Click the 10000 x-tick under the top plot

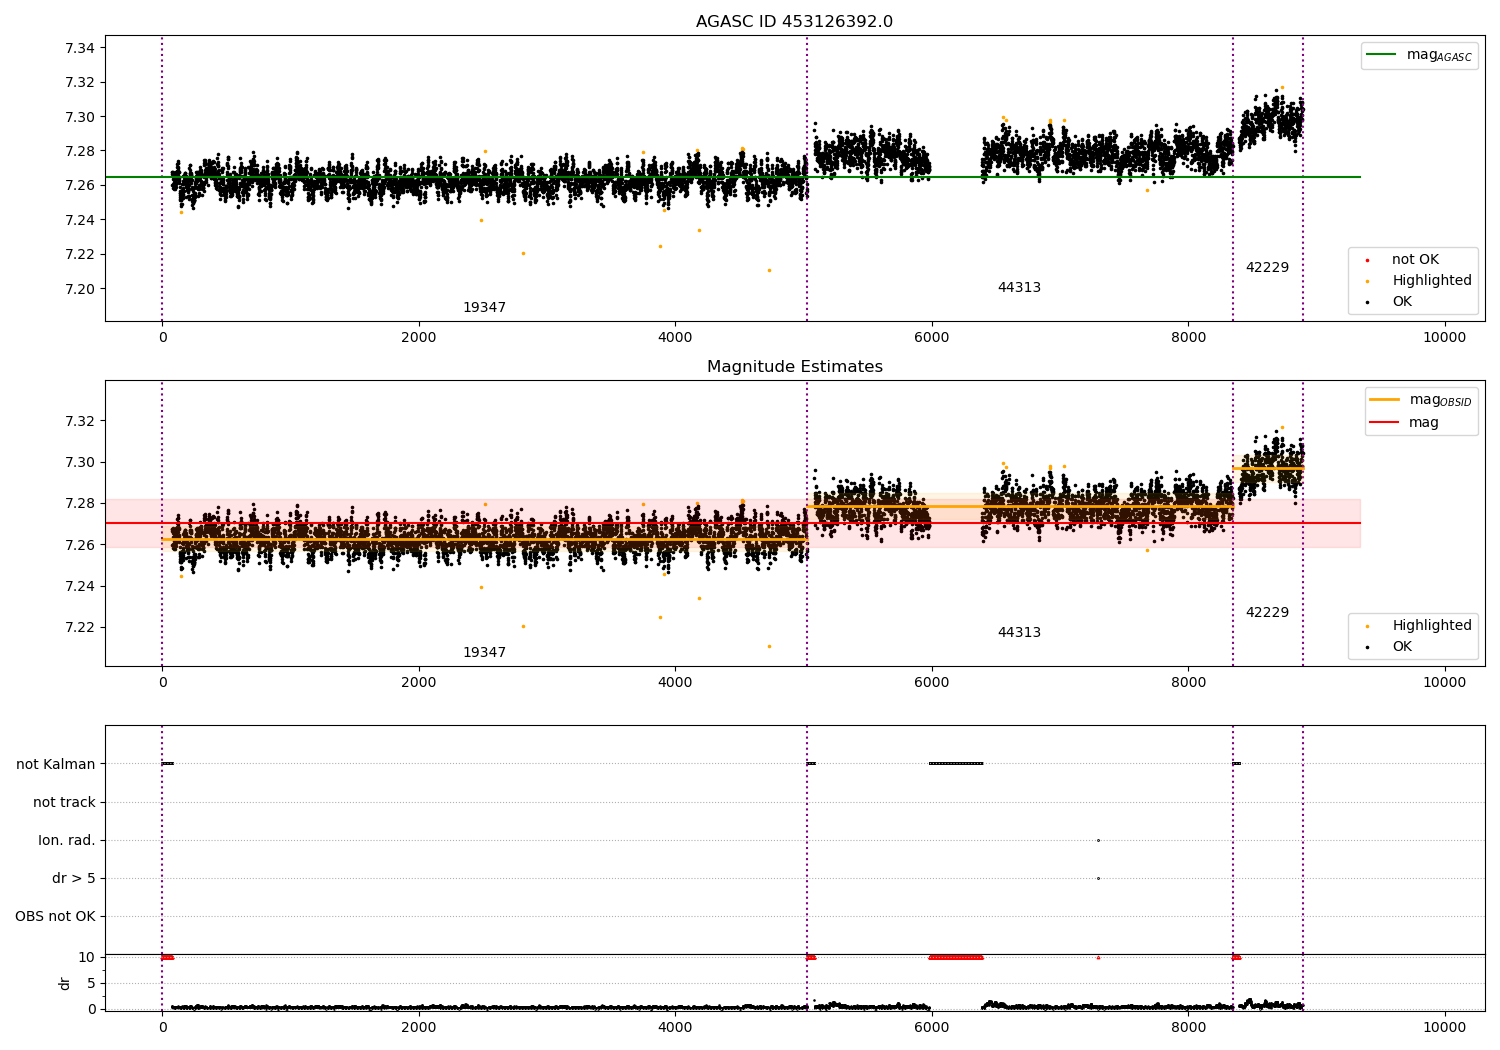pos(1445,338)
